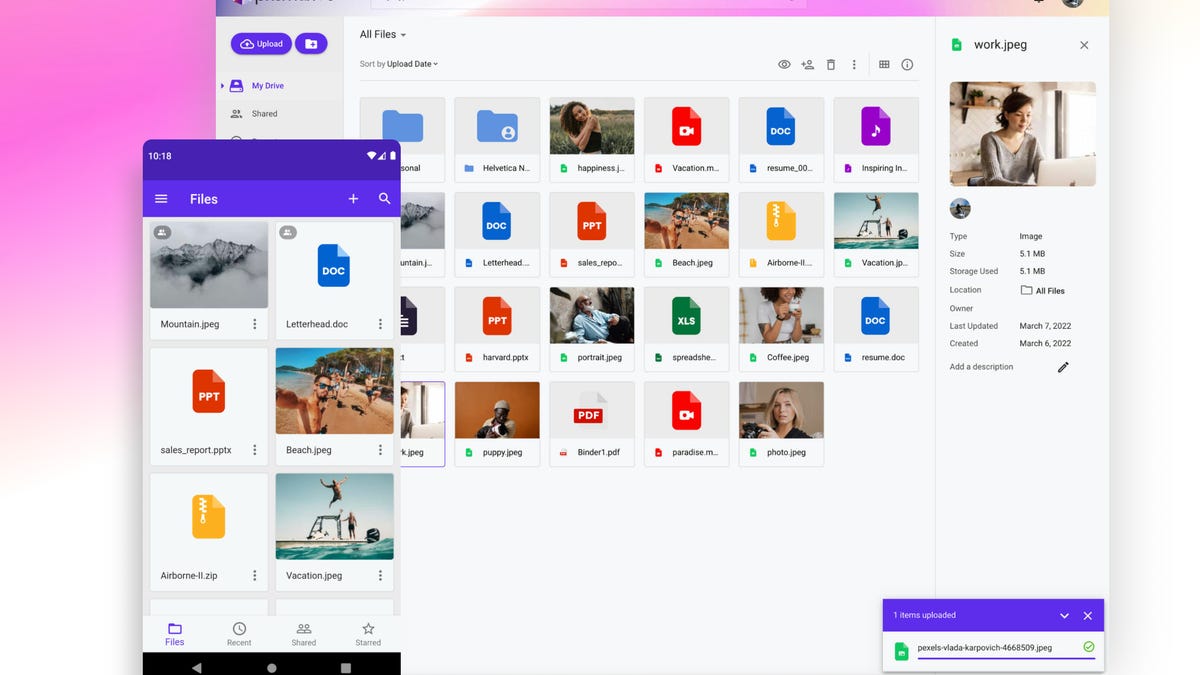Switch to the Files tab in the mobile app
This screenshot has width=1200, height=675.
pos(175,634)
